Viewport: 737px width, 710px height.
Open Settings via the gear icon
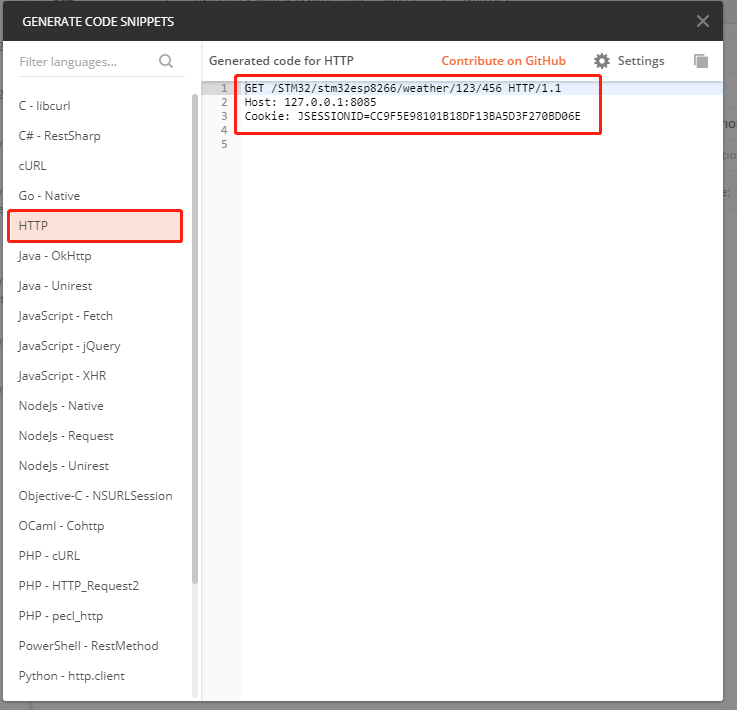[x=602, y=61]
